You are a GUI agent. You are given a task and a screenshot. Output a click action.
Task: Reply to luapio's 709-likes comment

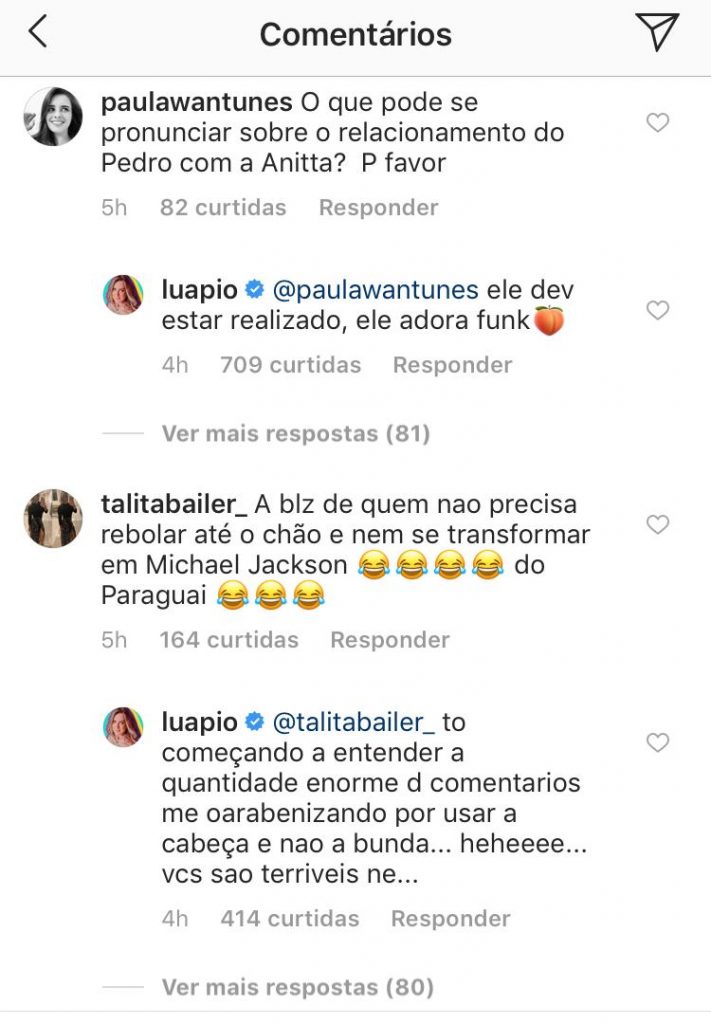(452, 365)
